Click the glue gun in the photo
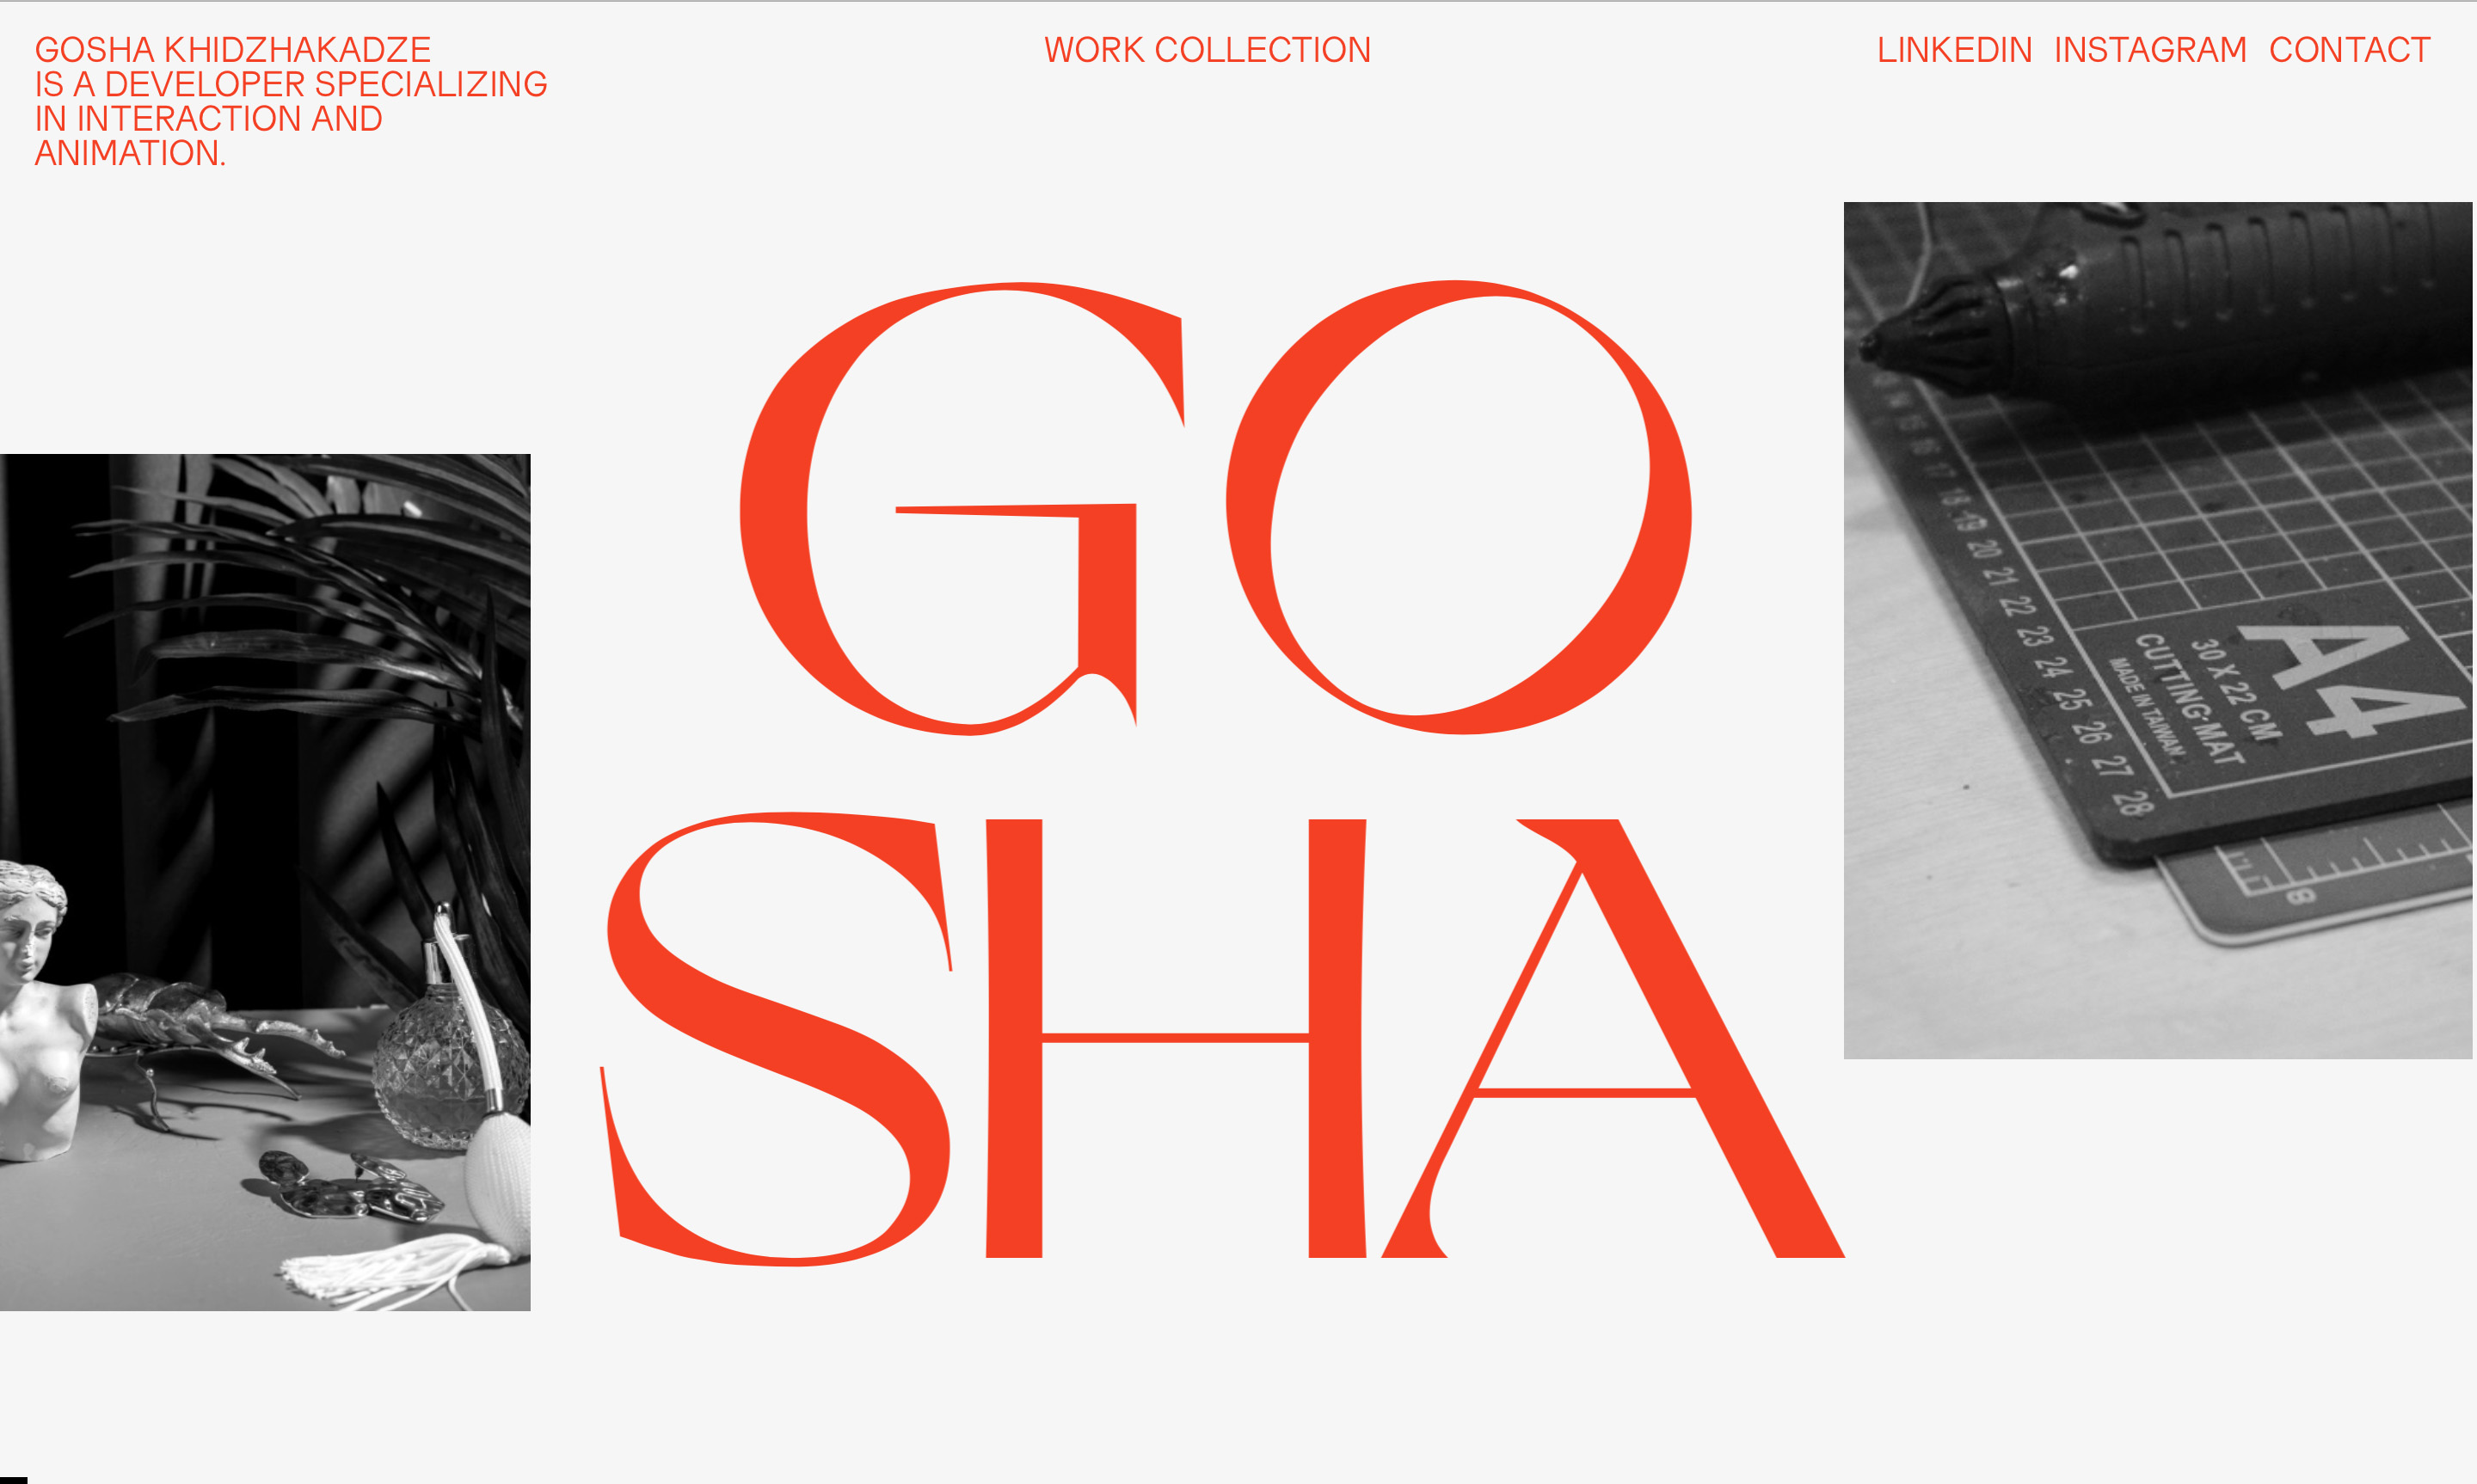The height and width of the screenshot is (1484, 2477). 2160,310
